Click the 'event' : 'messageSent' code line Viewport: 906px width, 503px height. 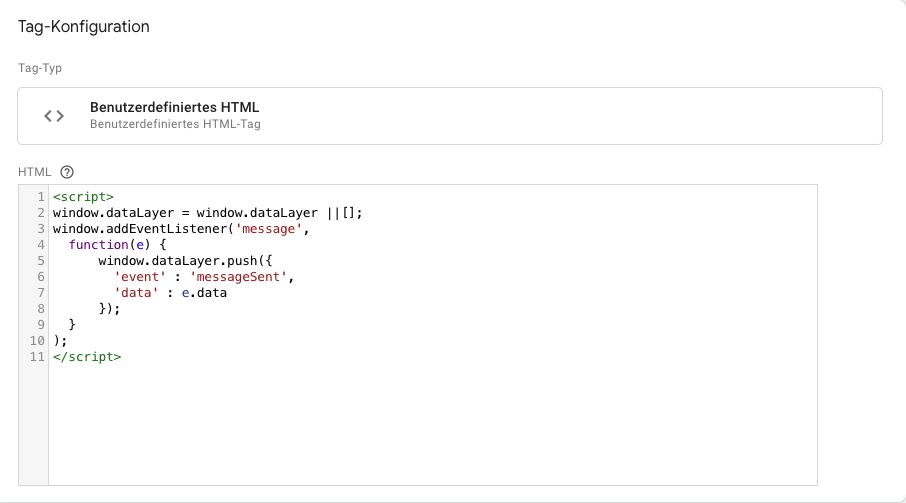pyautogui.click(x=204, y=277)
